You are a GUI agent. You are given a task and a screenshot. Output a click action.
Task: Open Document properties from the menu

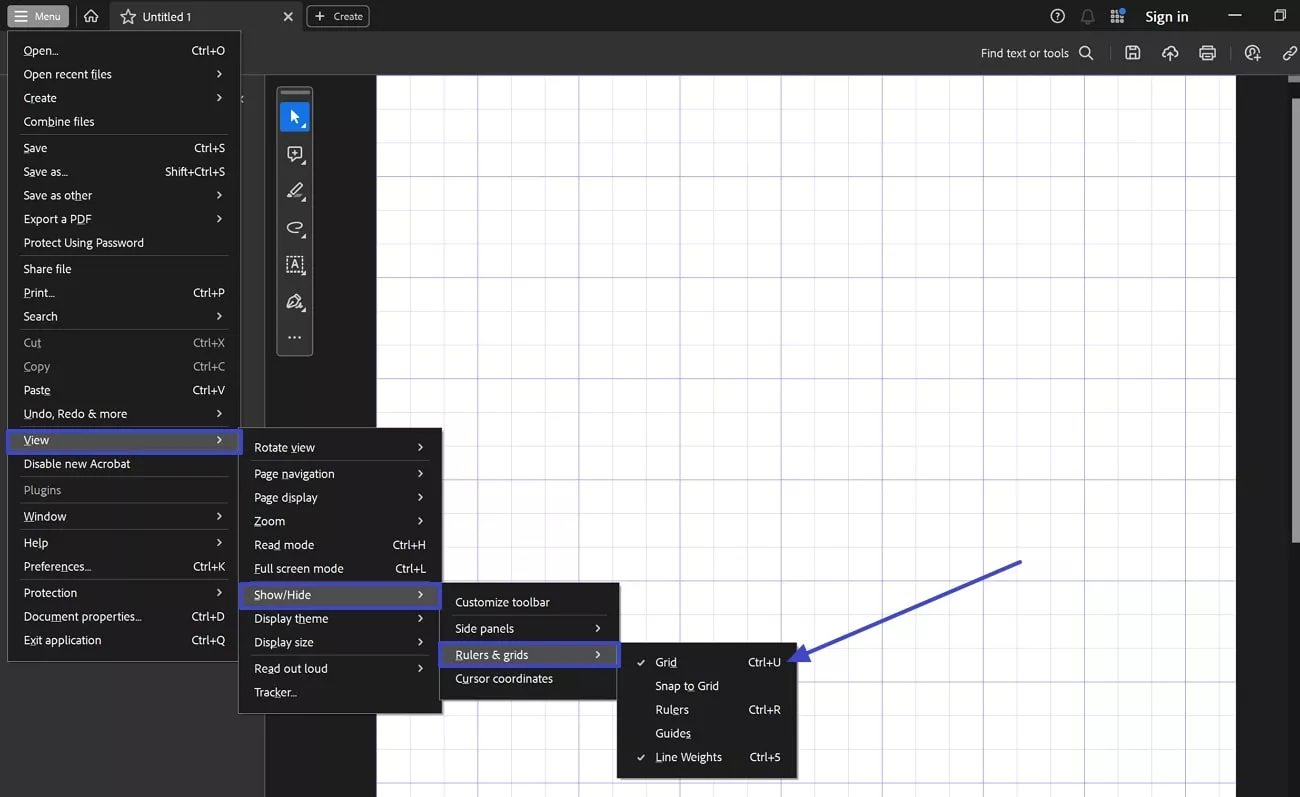click(x=83, y=616)
